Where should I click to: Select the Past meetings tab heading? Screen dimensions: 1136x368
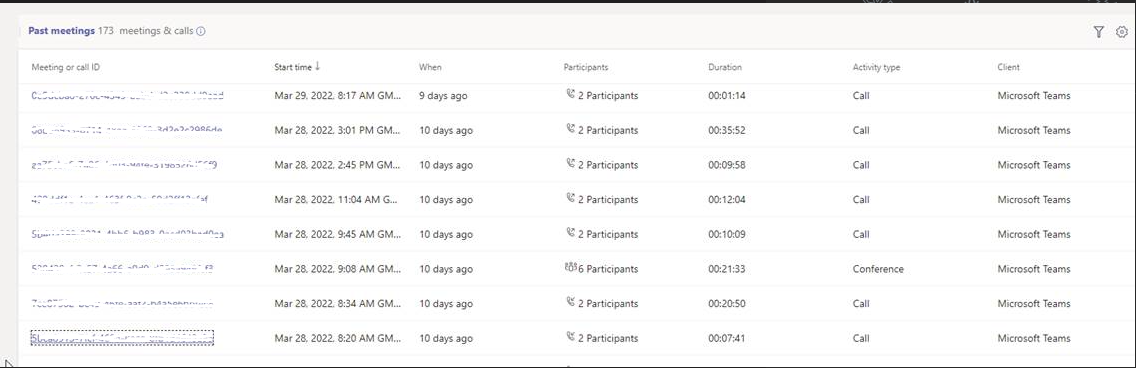[62, 31]
